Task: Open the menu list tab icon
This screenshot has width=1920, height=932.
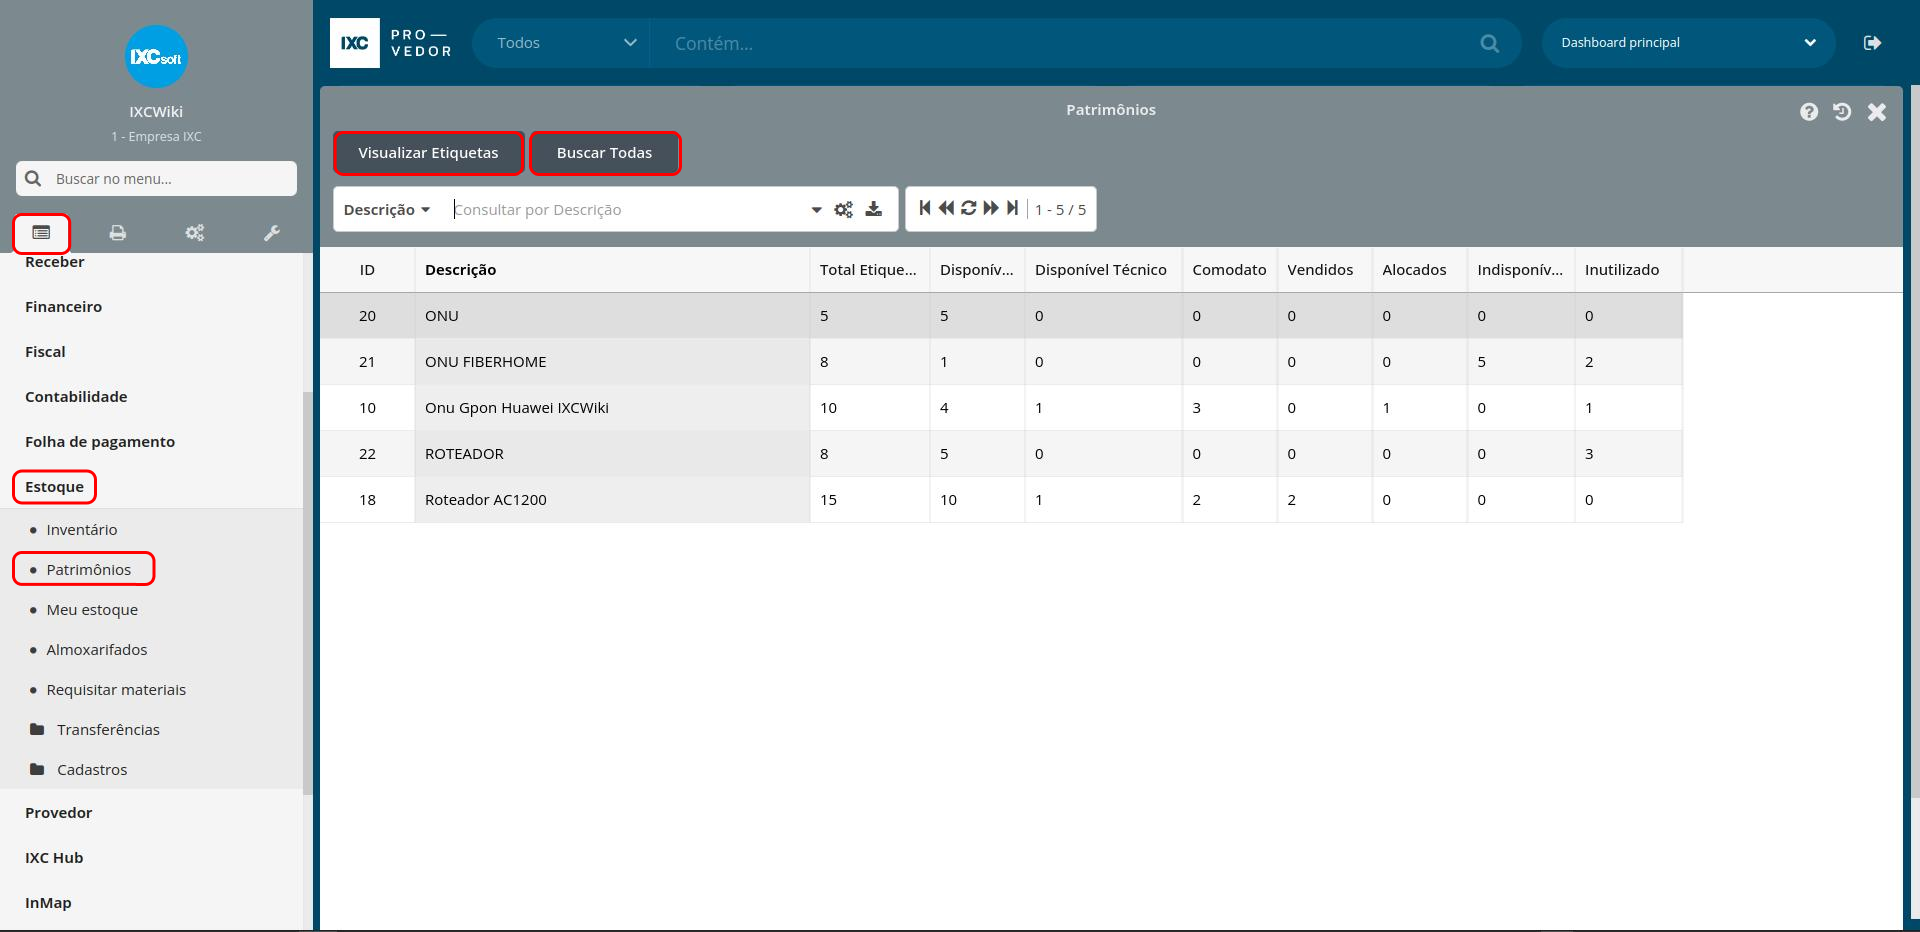Action: (x=41, y=232)
